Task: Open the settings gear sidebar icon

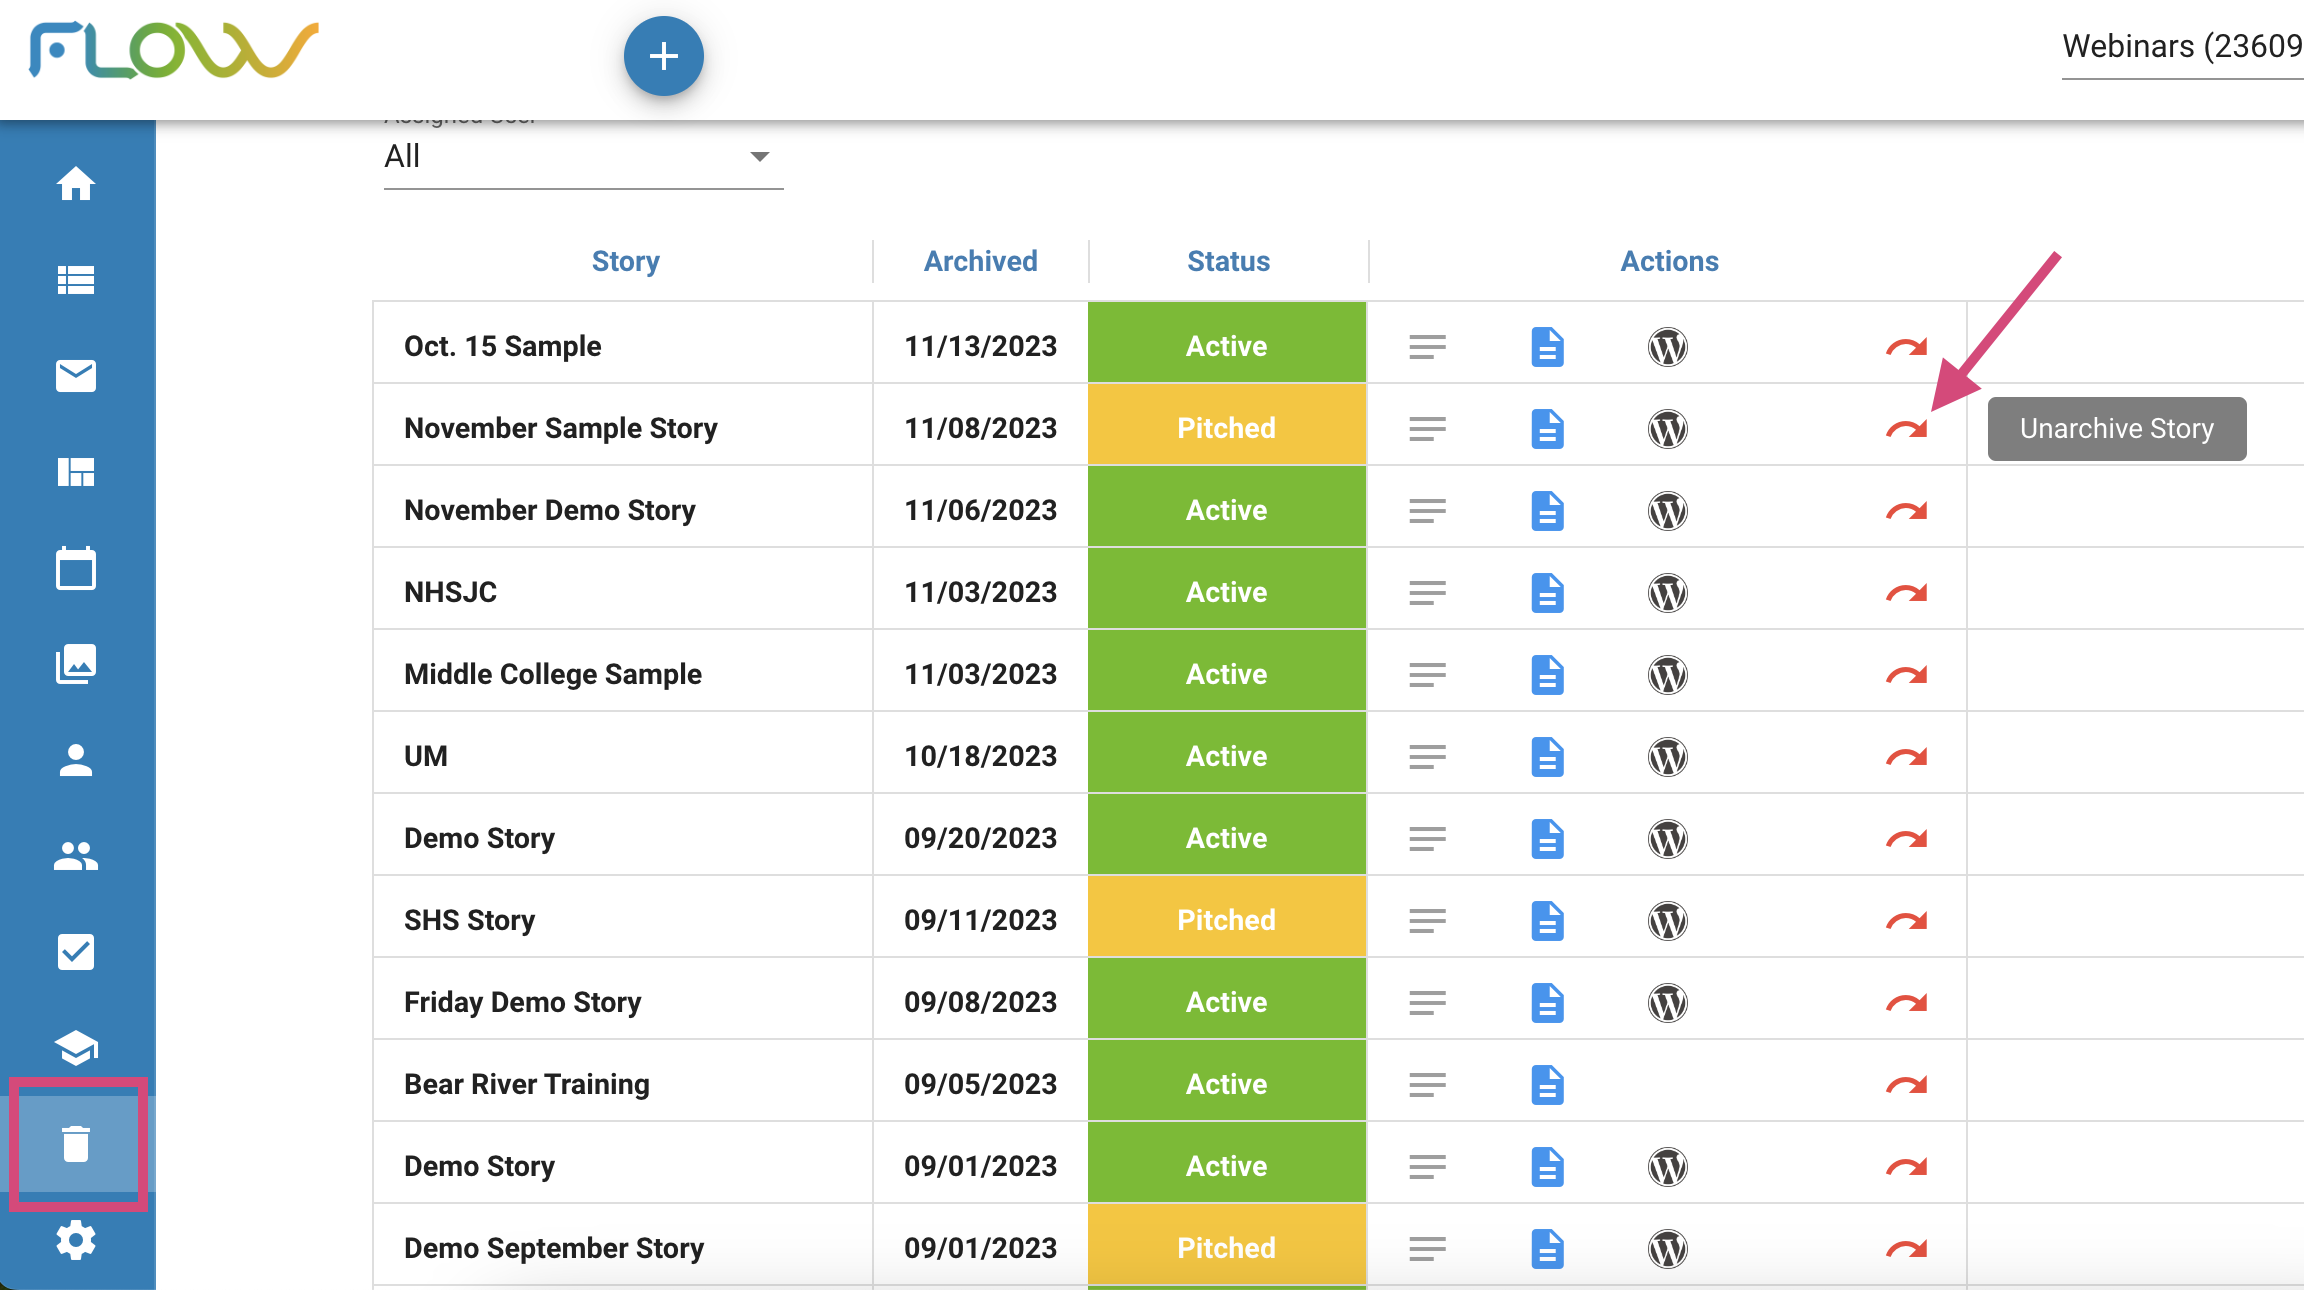Action: [76, 1240]
